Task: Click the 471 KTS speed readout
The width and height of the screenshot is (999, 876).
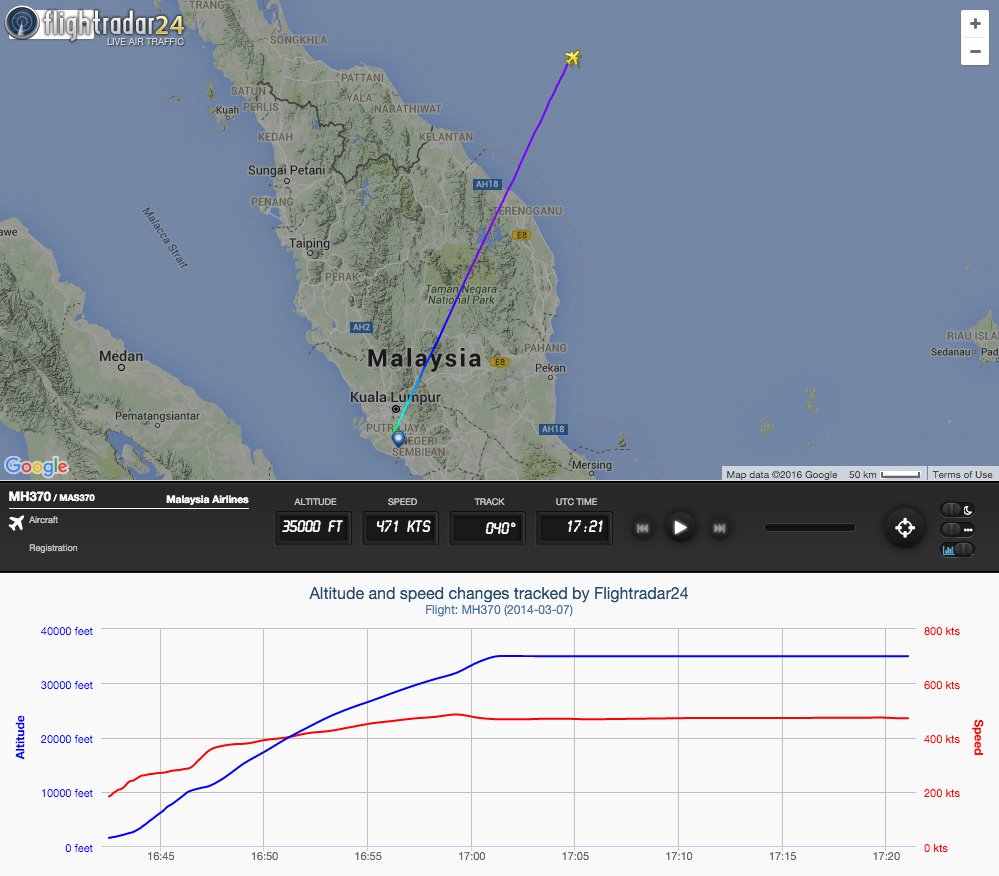Action: pyautogui.click(x=403, y=527)
